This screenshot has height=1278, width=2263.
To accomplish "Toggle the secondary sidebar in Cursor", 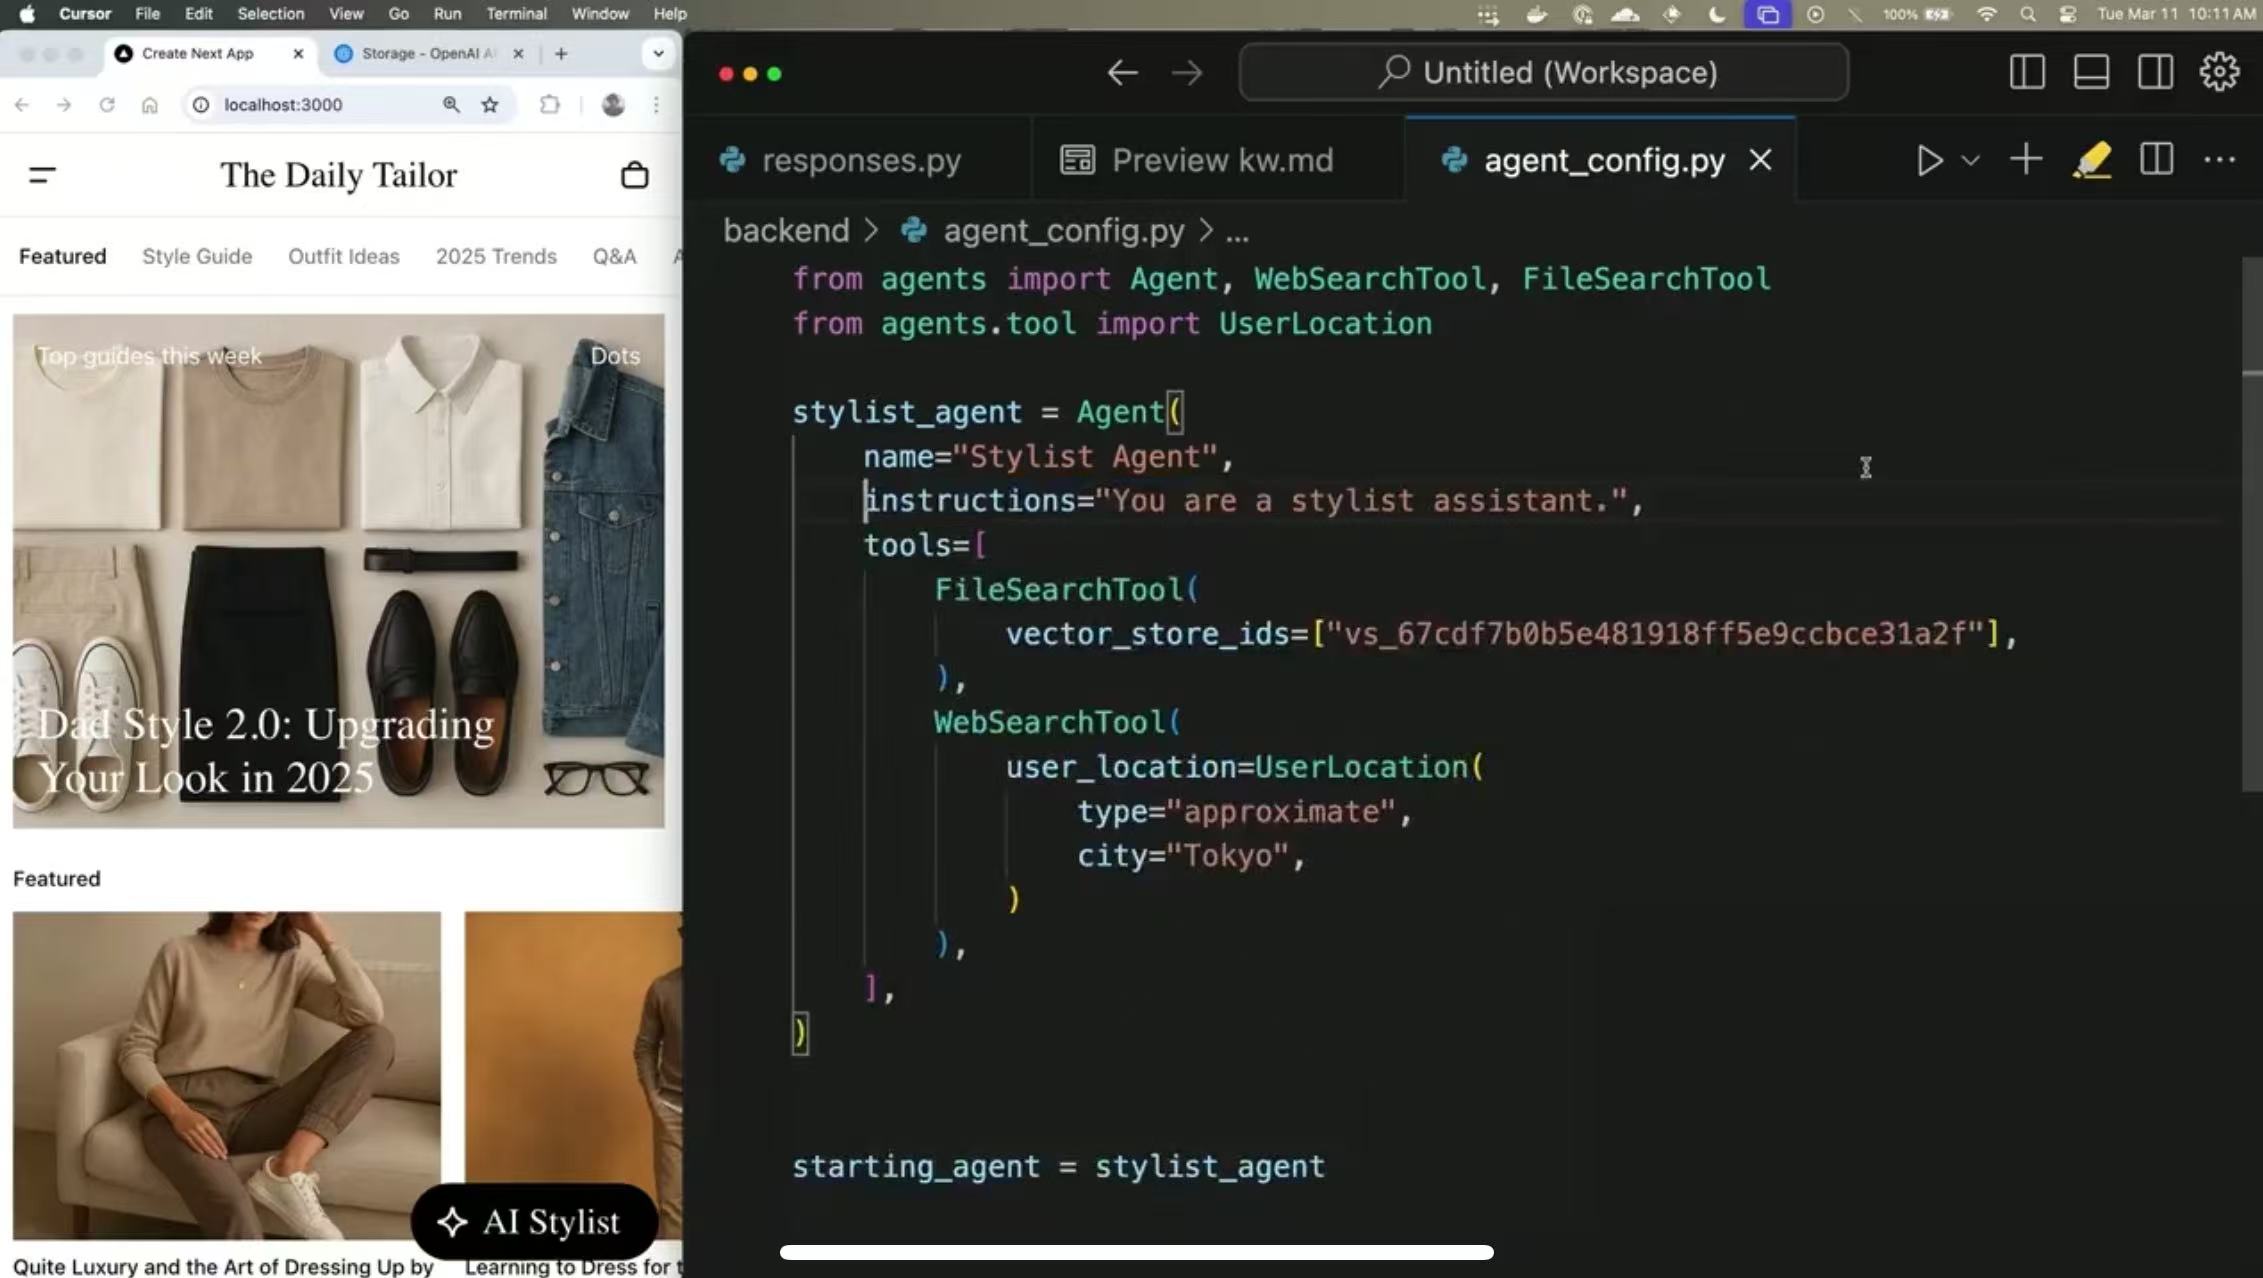I will 2155,72.
